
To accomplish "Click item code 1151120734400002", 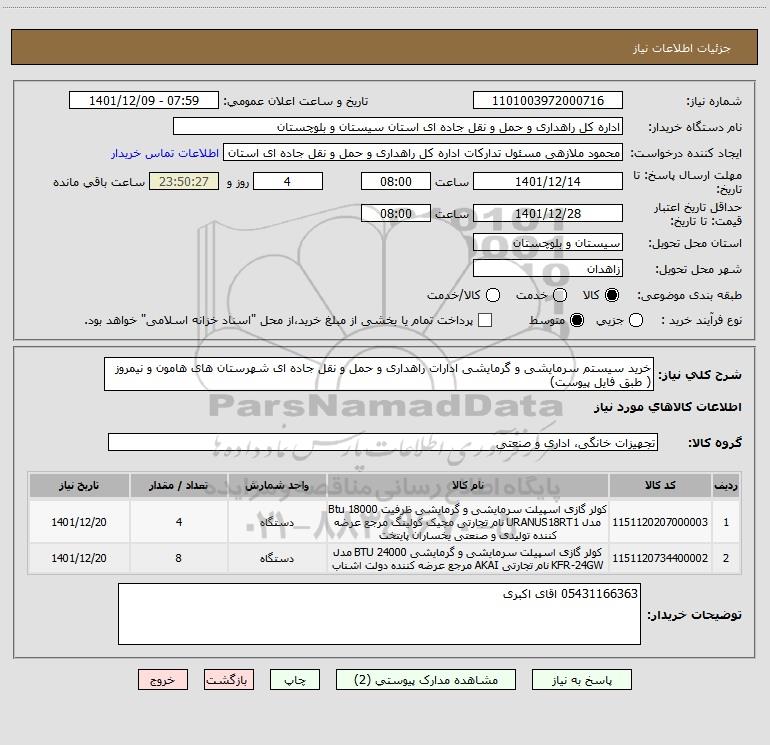I will pos(660,558).
